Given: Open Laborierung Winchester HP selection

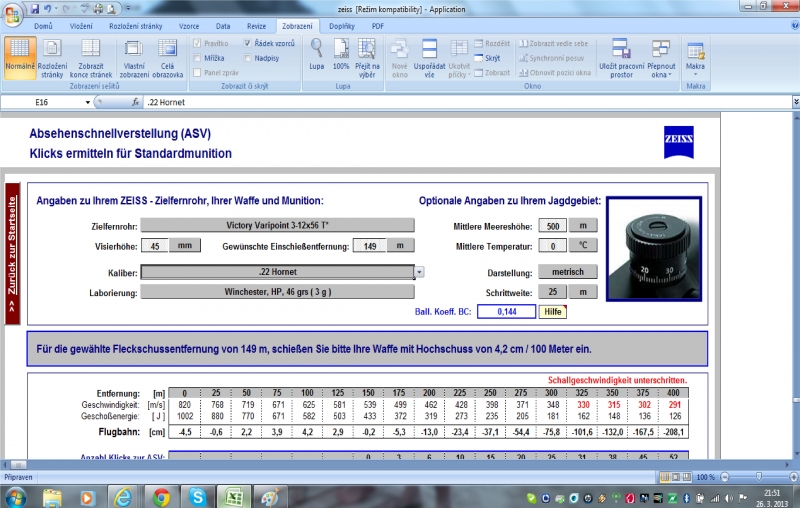Looking at the screenshot, I should point(278,292).
